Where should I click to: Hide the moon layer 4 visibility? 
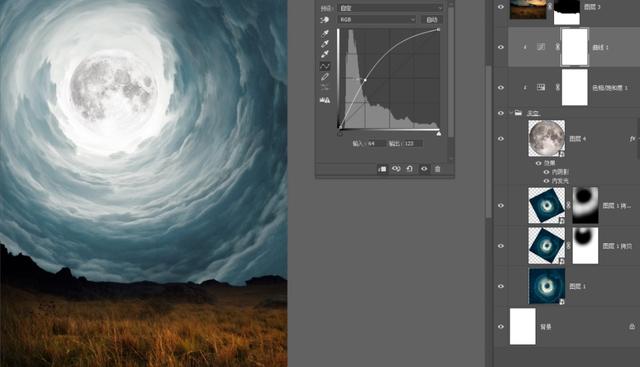pyautogui.click(x=500, y=139)
